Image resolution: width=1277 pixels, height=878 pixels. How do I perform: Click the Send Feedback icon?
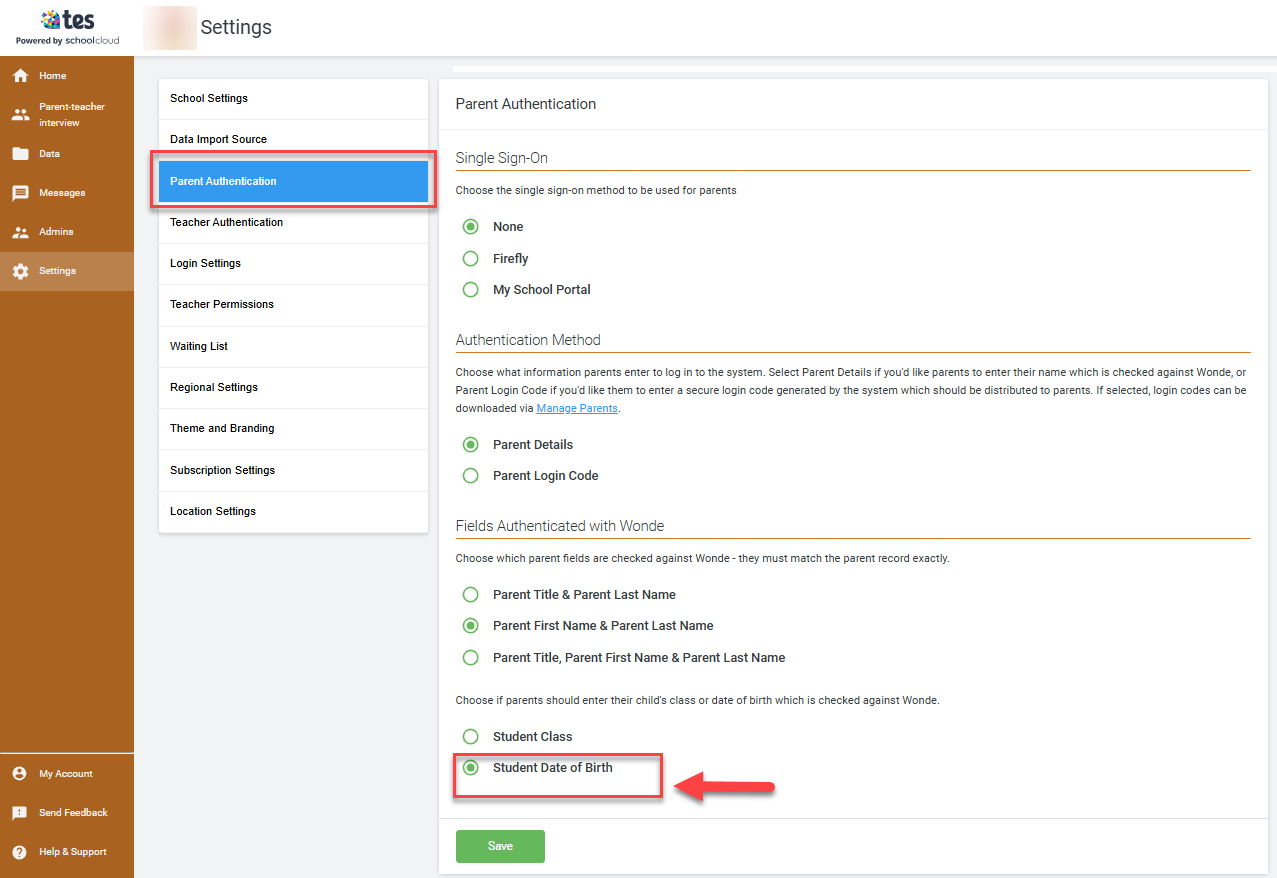tap(20, 813)
